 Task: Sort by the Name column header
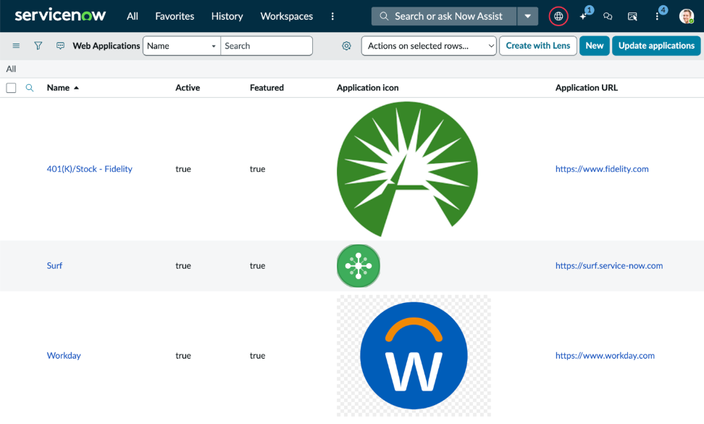click(x=58, y=88)
